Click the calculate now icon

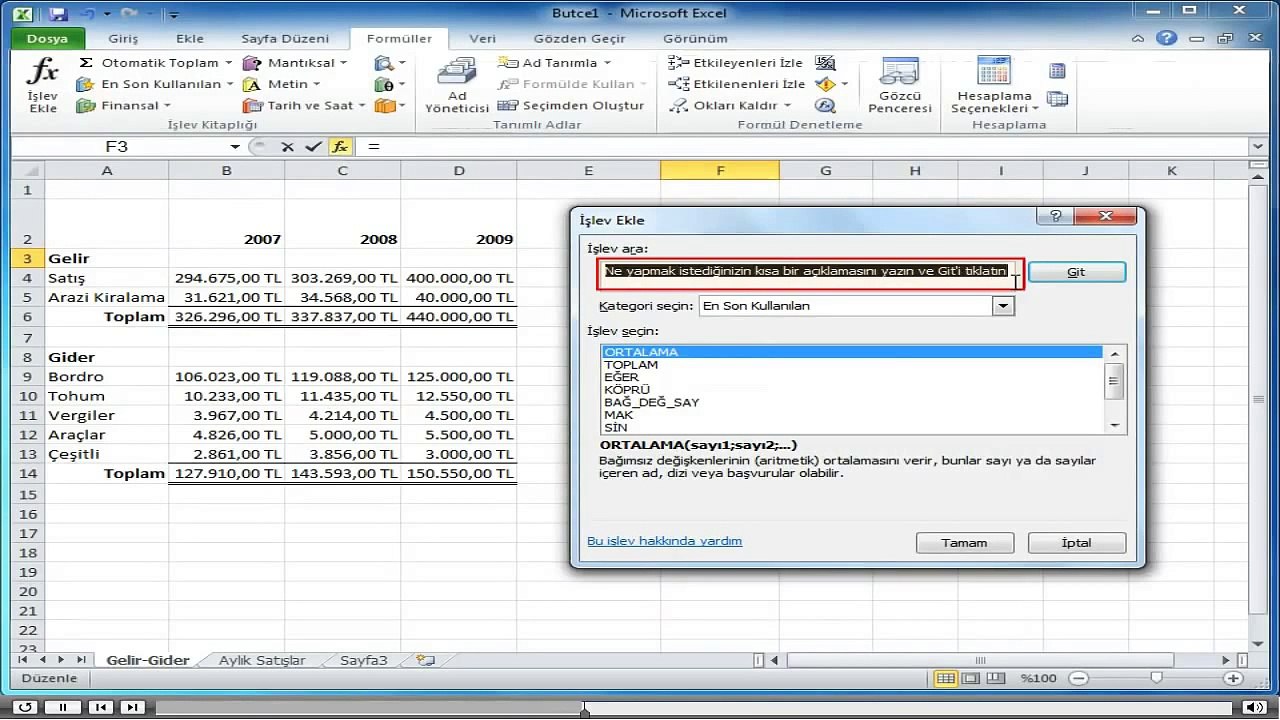click(1057, 71)
